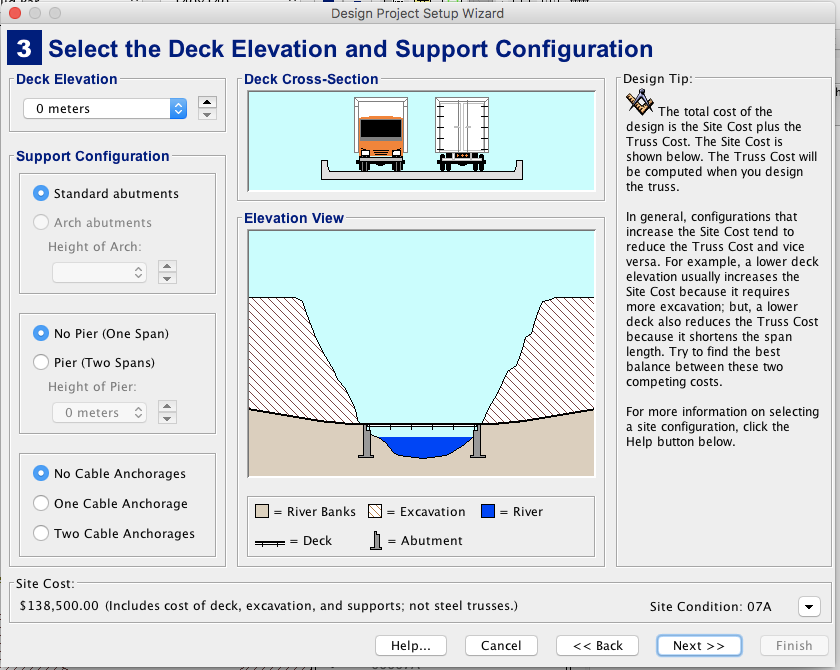The width and height of the screenshot is (840, 670).
Task: Click the compass Design Tip icon
Action: click(640, 102)
